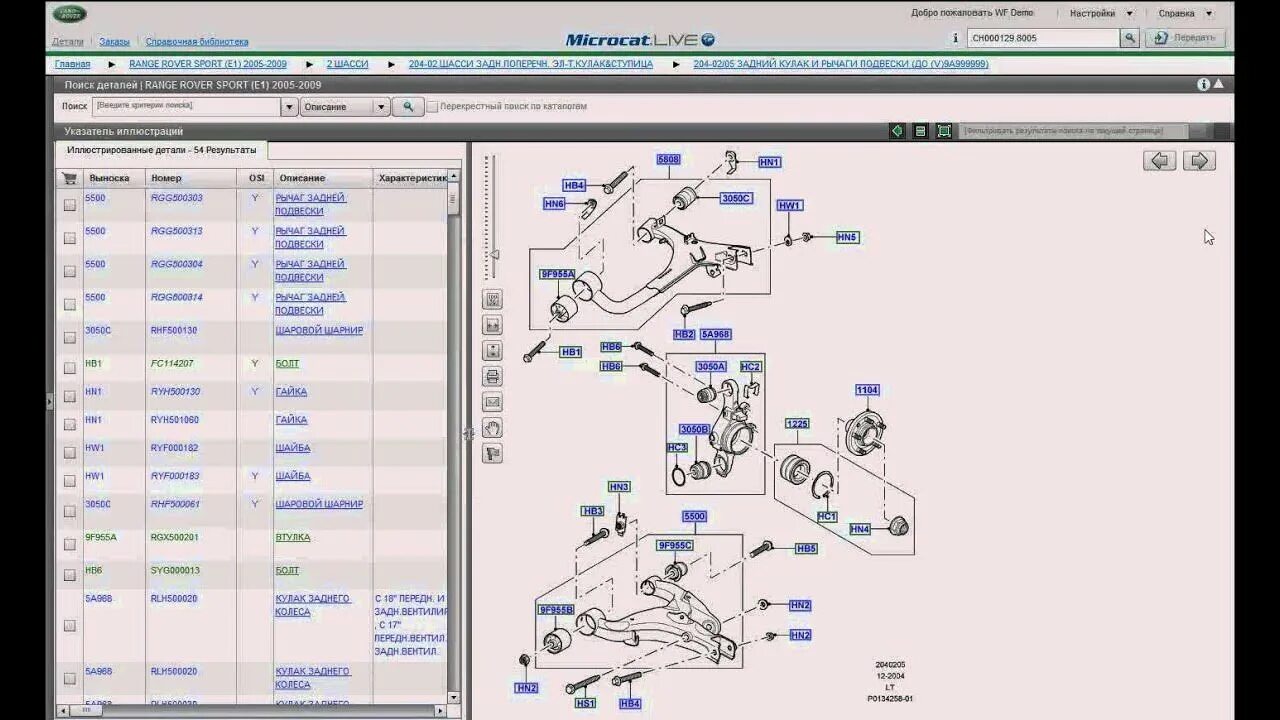Screen dimensions: 1280x720
Task: Click the search criteria input field
Action: coord(186,106)
